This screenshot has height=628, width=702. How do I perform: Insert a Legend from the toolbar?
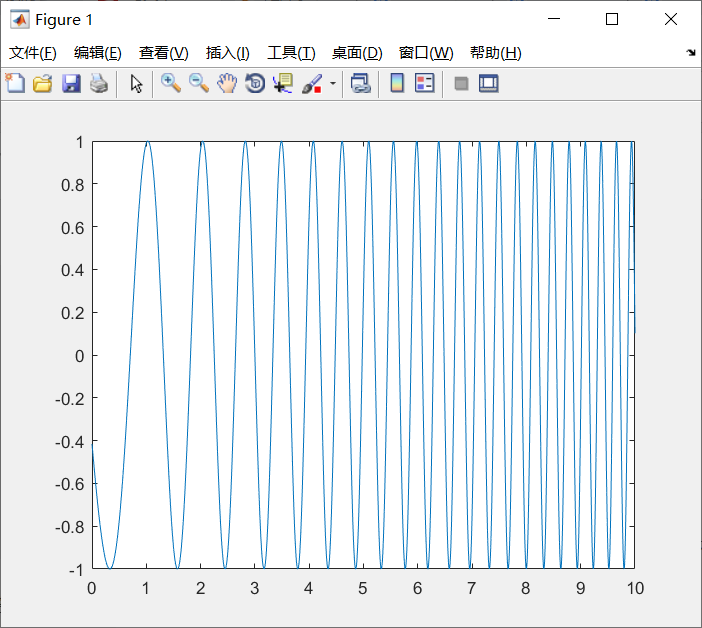click(424, 83)
